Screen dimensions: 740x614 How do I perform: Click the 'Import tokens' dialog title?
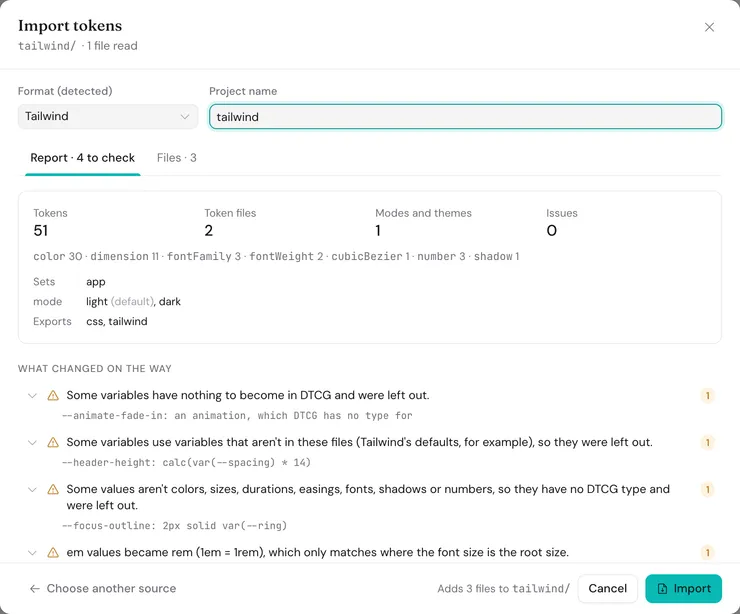coord(70,25)
